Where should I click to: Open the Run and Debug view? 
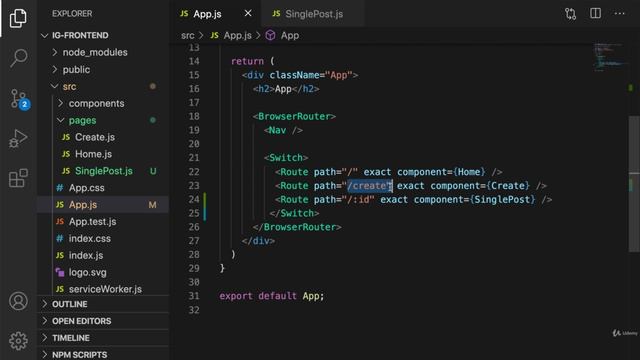(x=18, y=138)
